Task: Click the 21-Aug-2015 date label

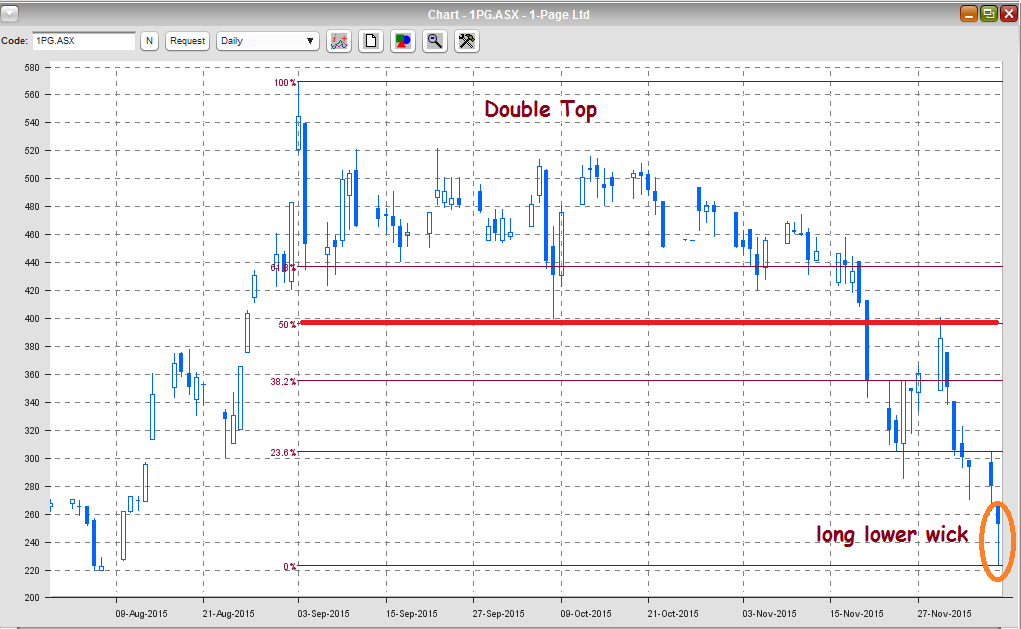Action: coord(228,614)
